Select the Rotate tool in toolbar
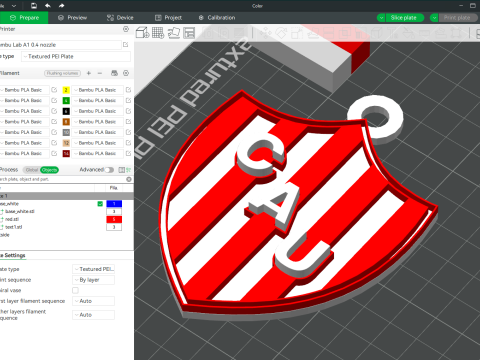This screenshot has height=360, width=480. click(281, 33)
